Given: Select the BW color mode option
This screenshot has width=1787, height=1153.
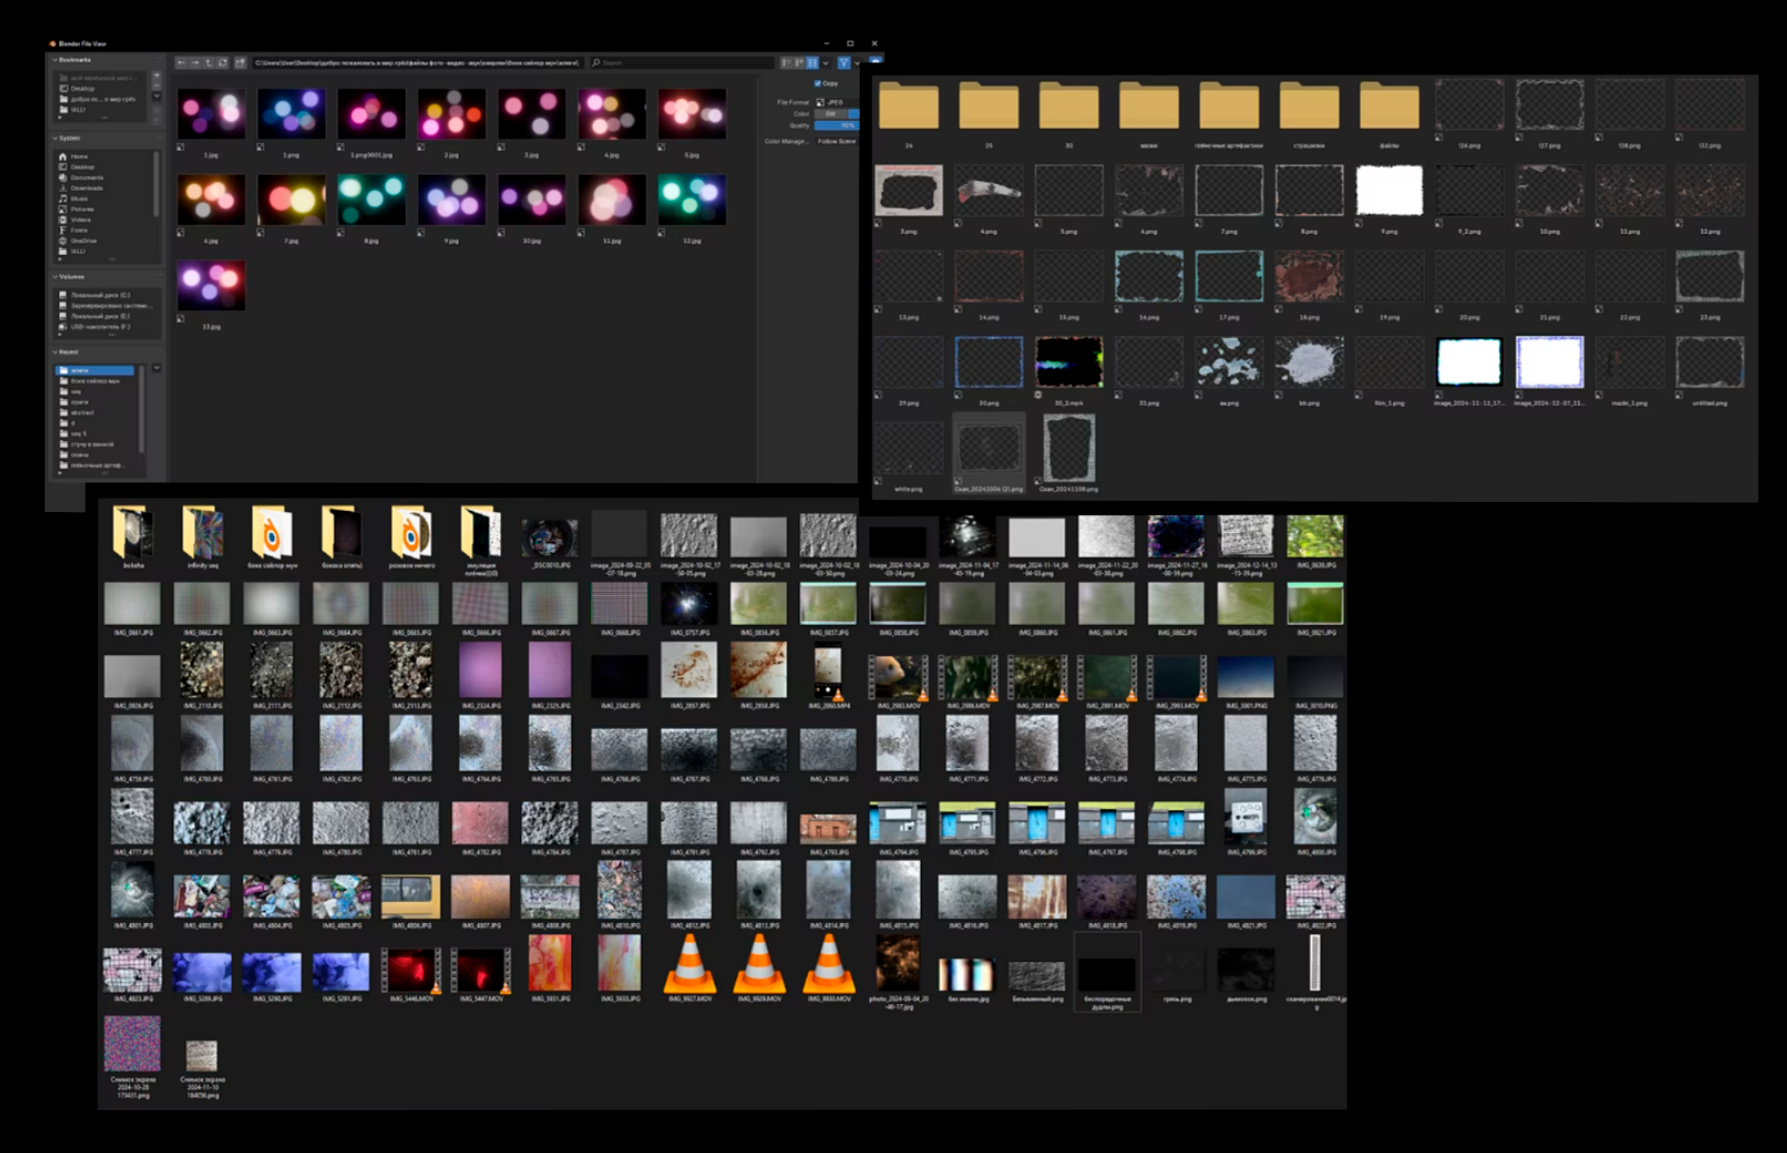Looking at the screenshot, I should tap(830, 114).
